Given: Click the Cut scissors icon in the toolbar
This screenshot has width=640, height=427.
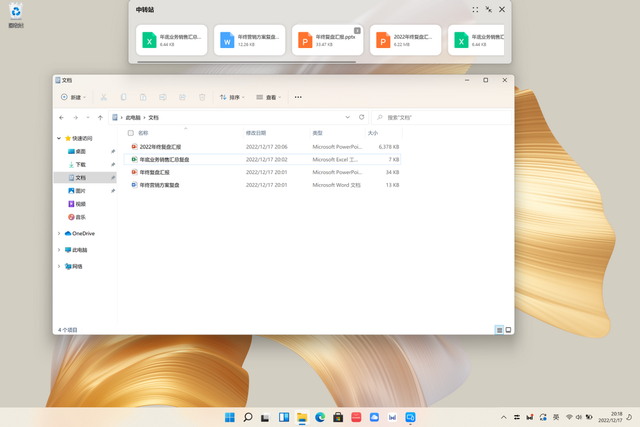Looking at the screenshot, I should pos(104,97).
